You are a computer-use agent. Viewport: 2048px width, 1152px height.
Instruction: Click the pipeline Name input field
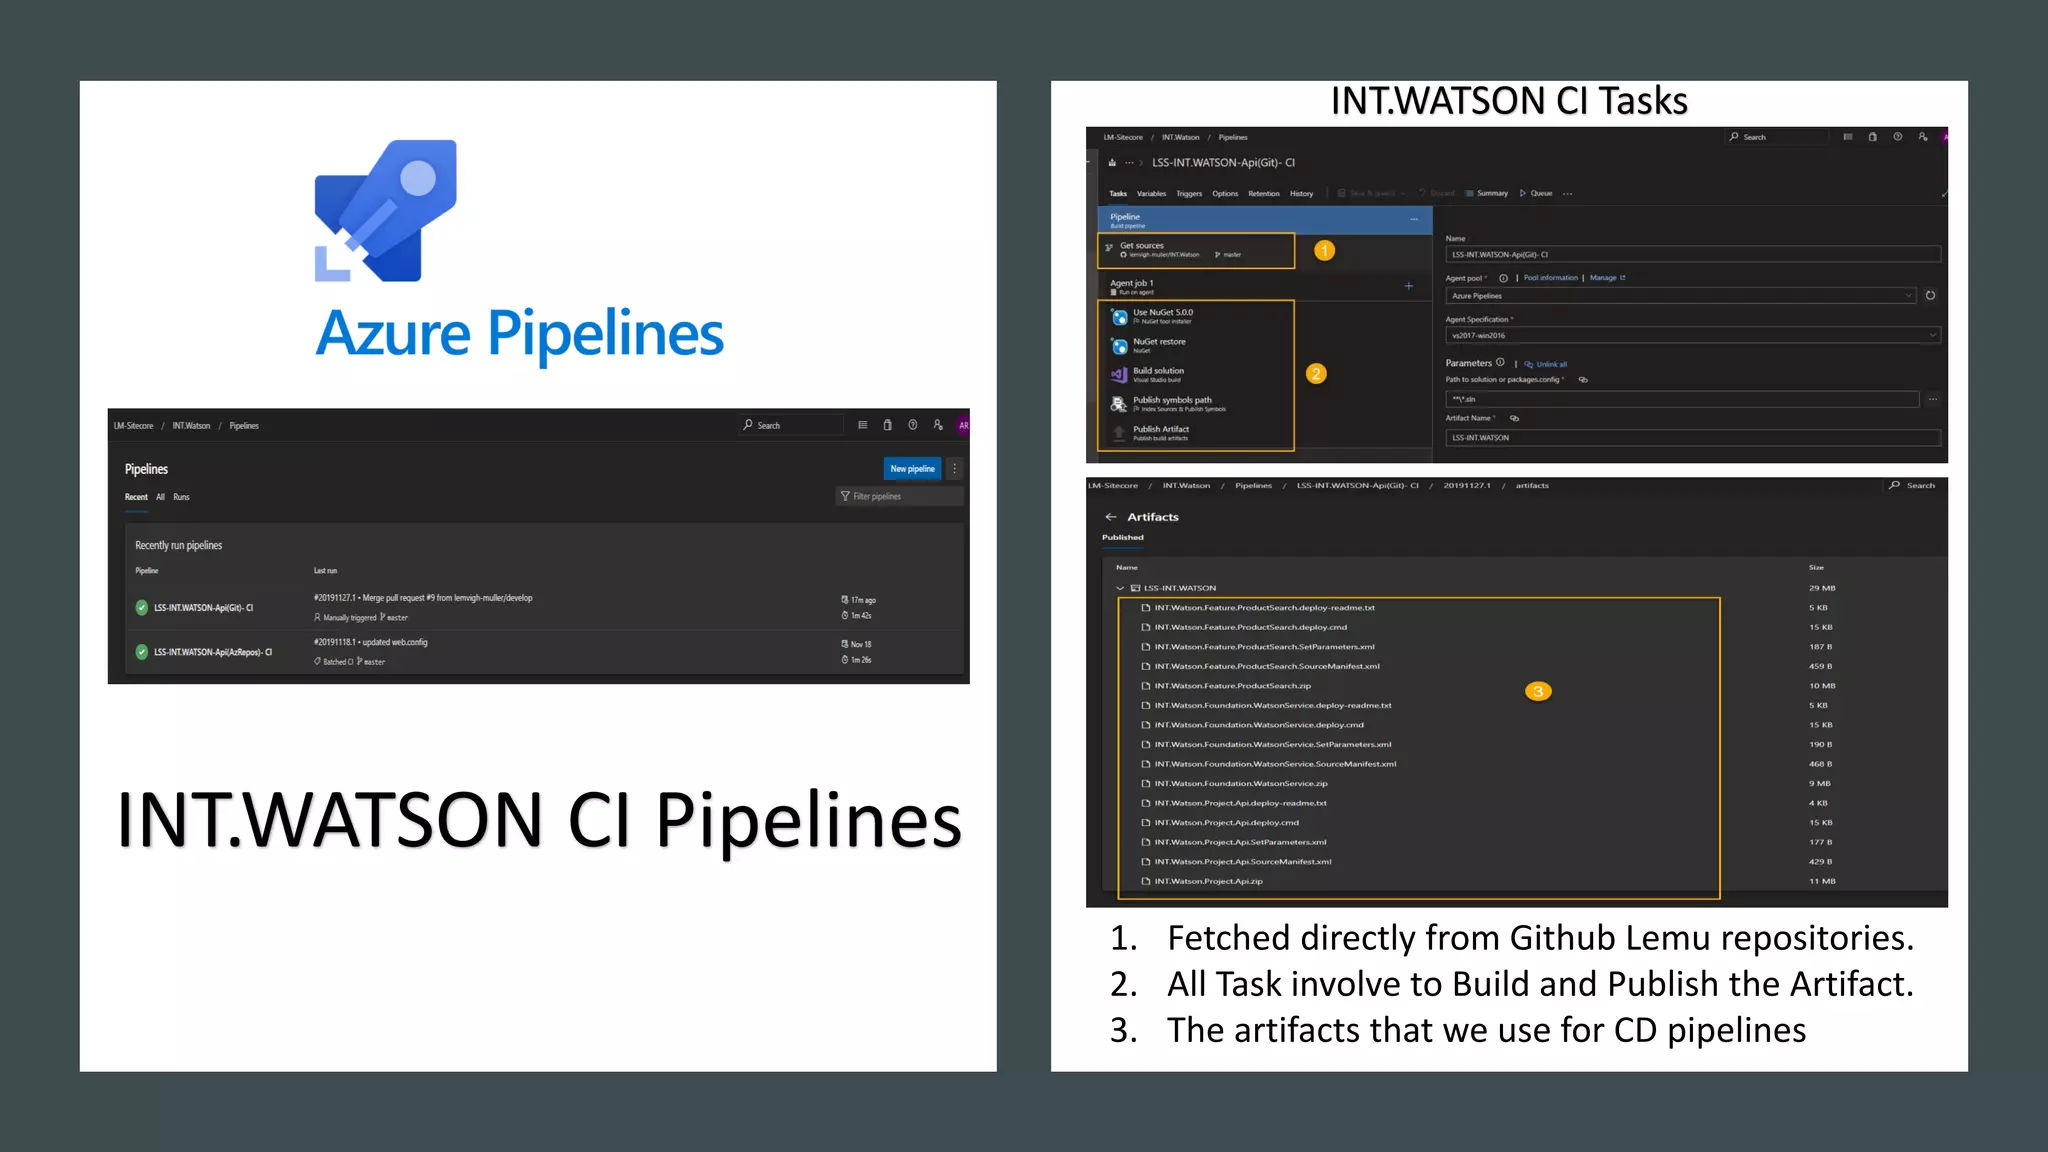(1693, 255)
